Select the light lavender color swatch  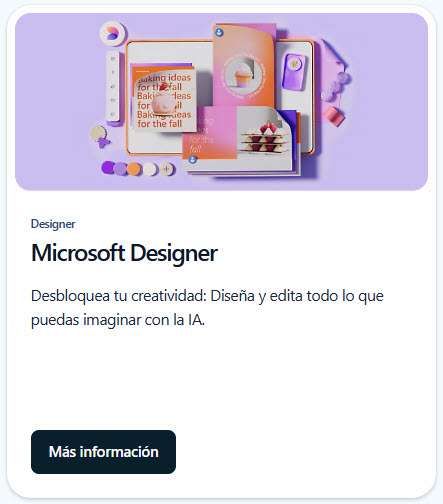pyautogui.click(x=120, y=168)
